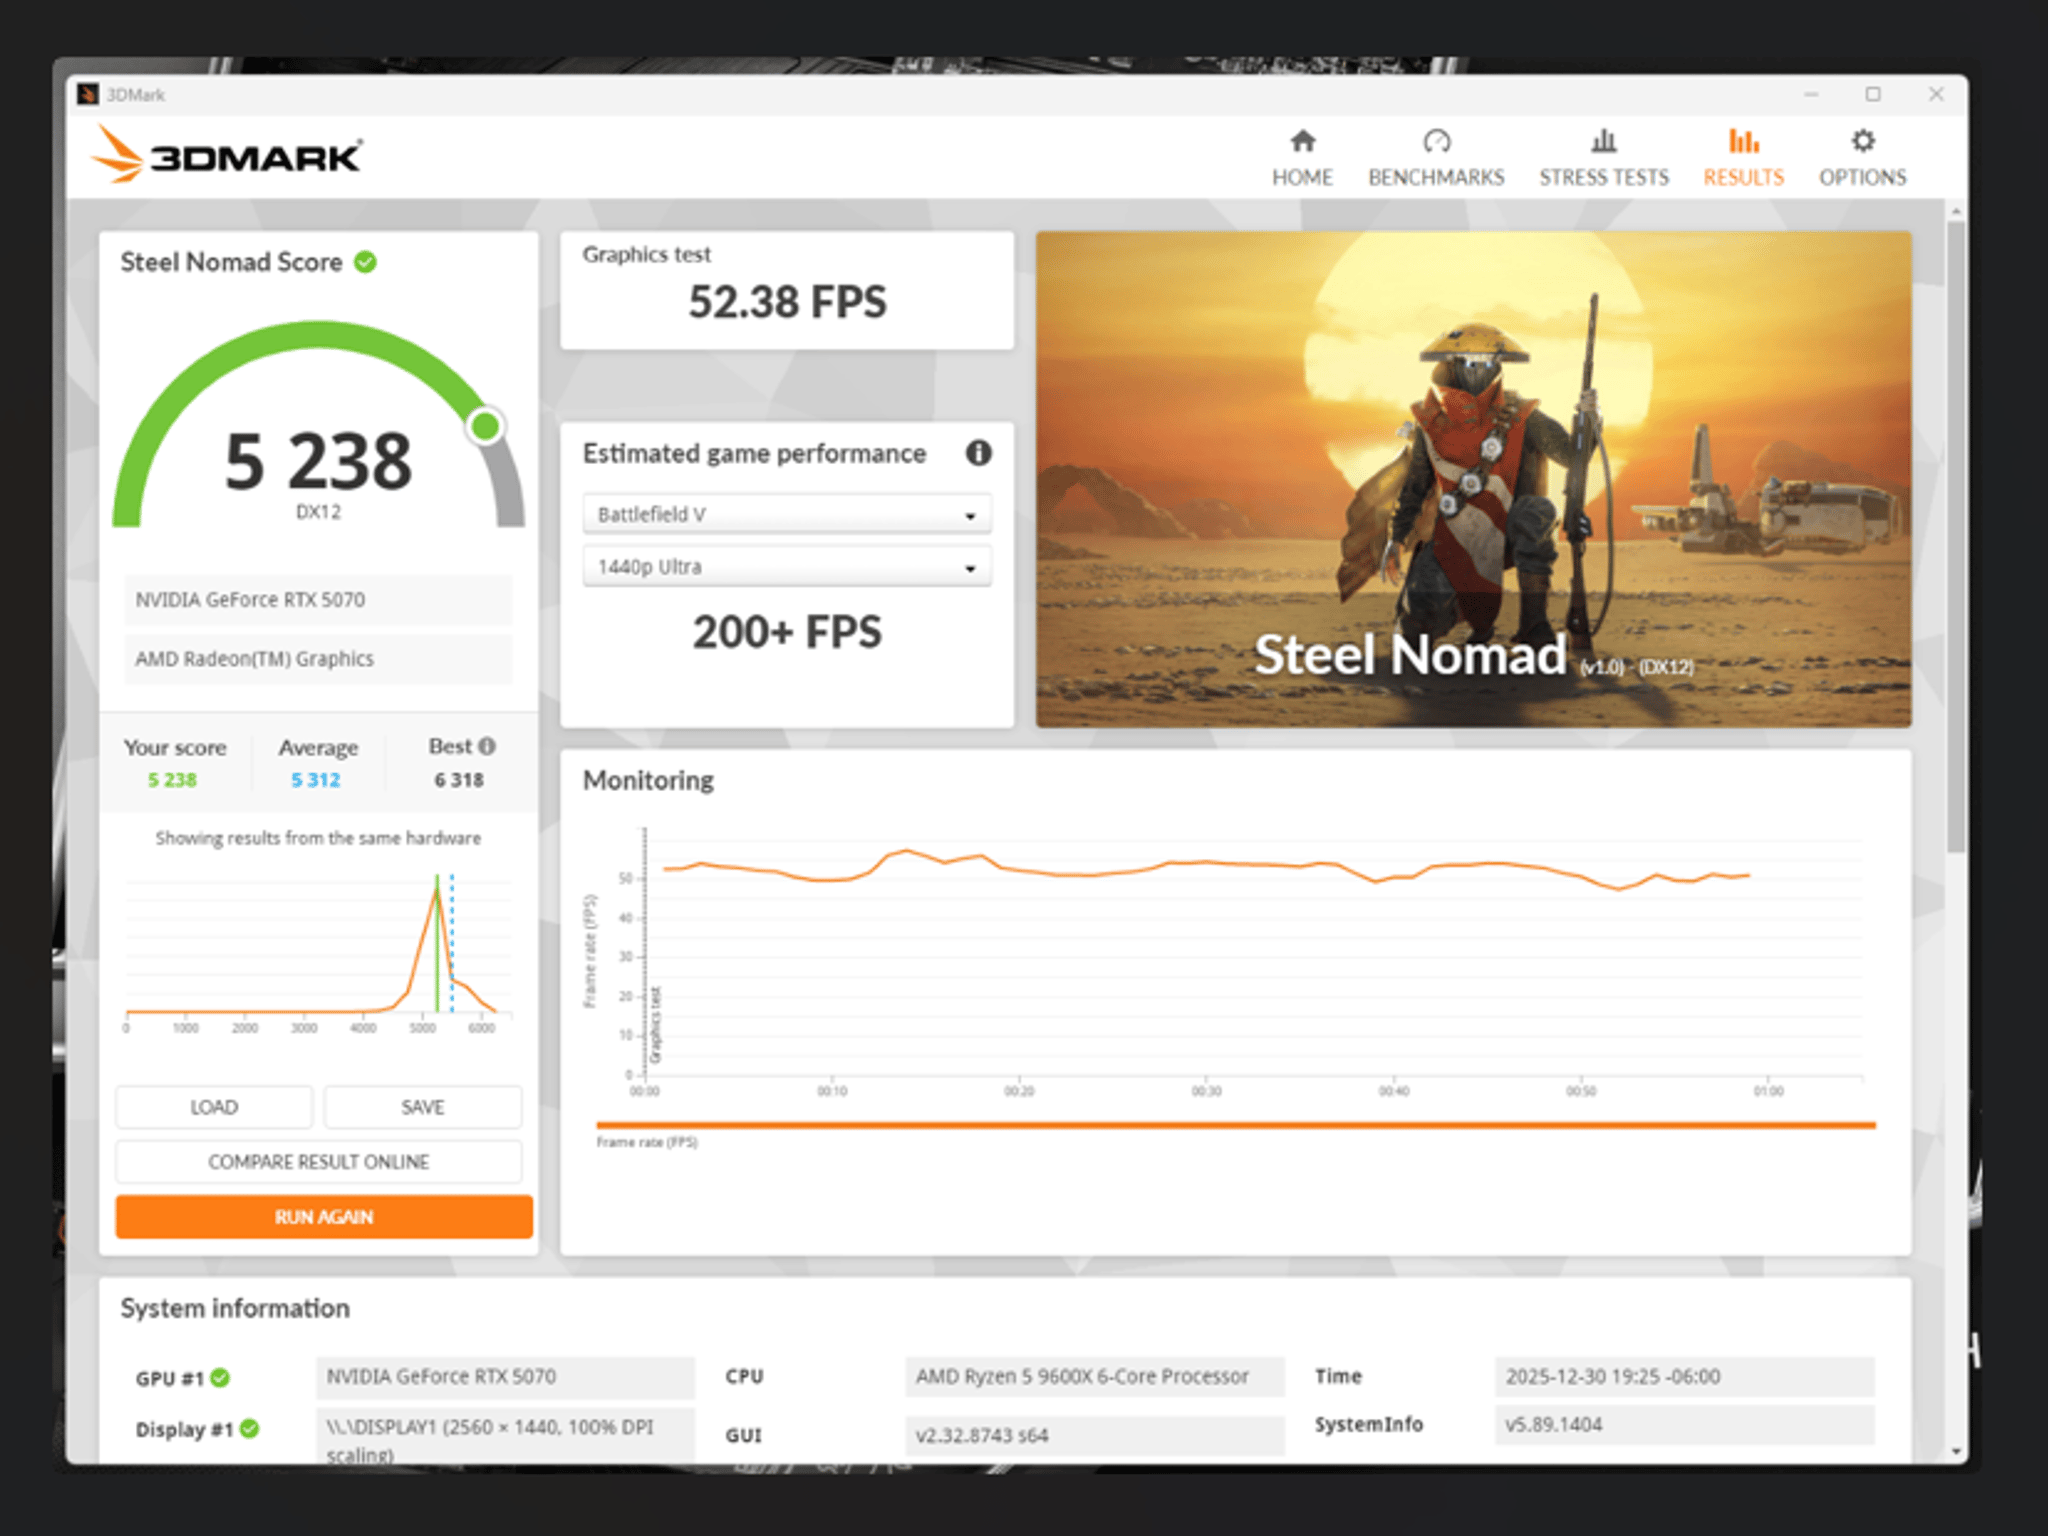The width and height of the screenshot is (2048, 1536).
Task: Click COMPARE RESULT ONLINE button
Action: [x=319, y=1162]
